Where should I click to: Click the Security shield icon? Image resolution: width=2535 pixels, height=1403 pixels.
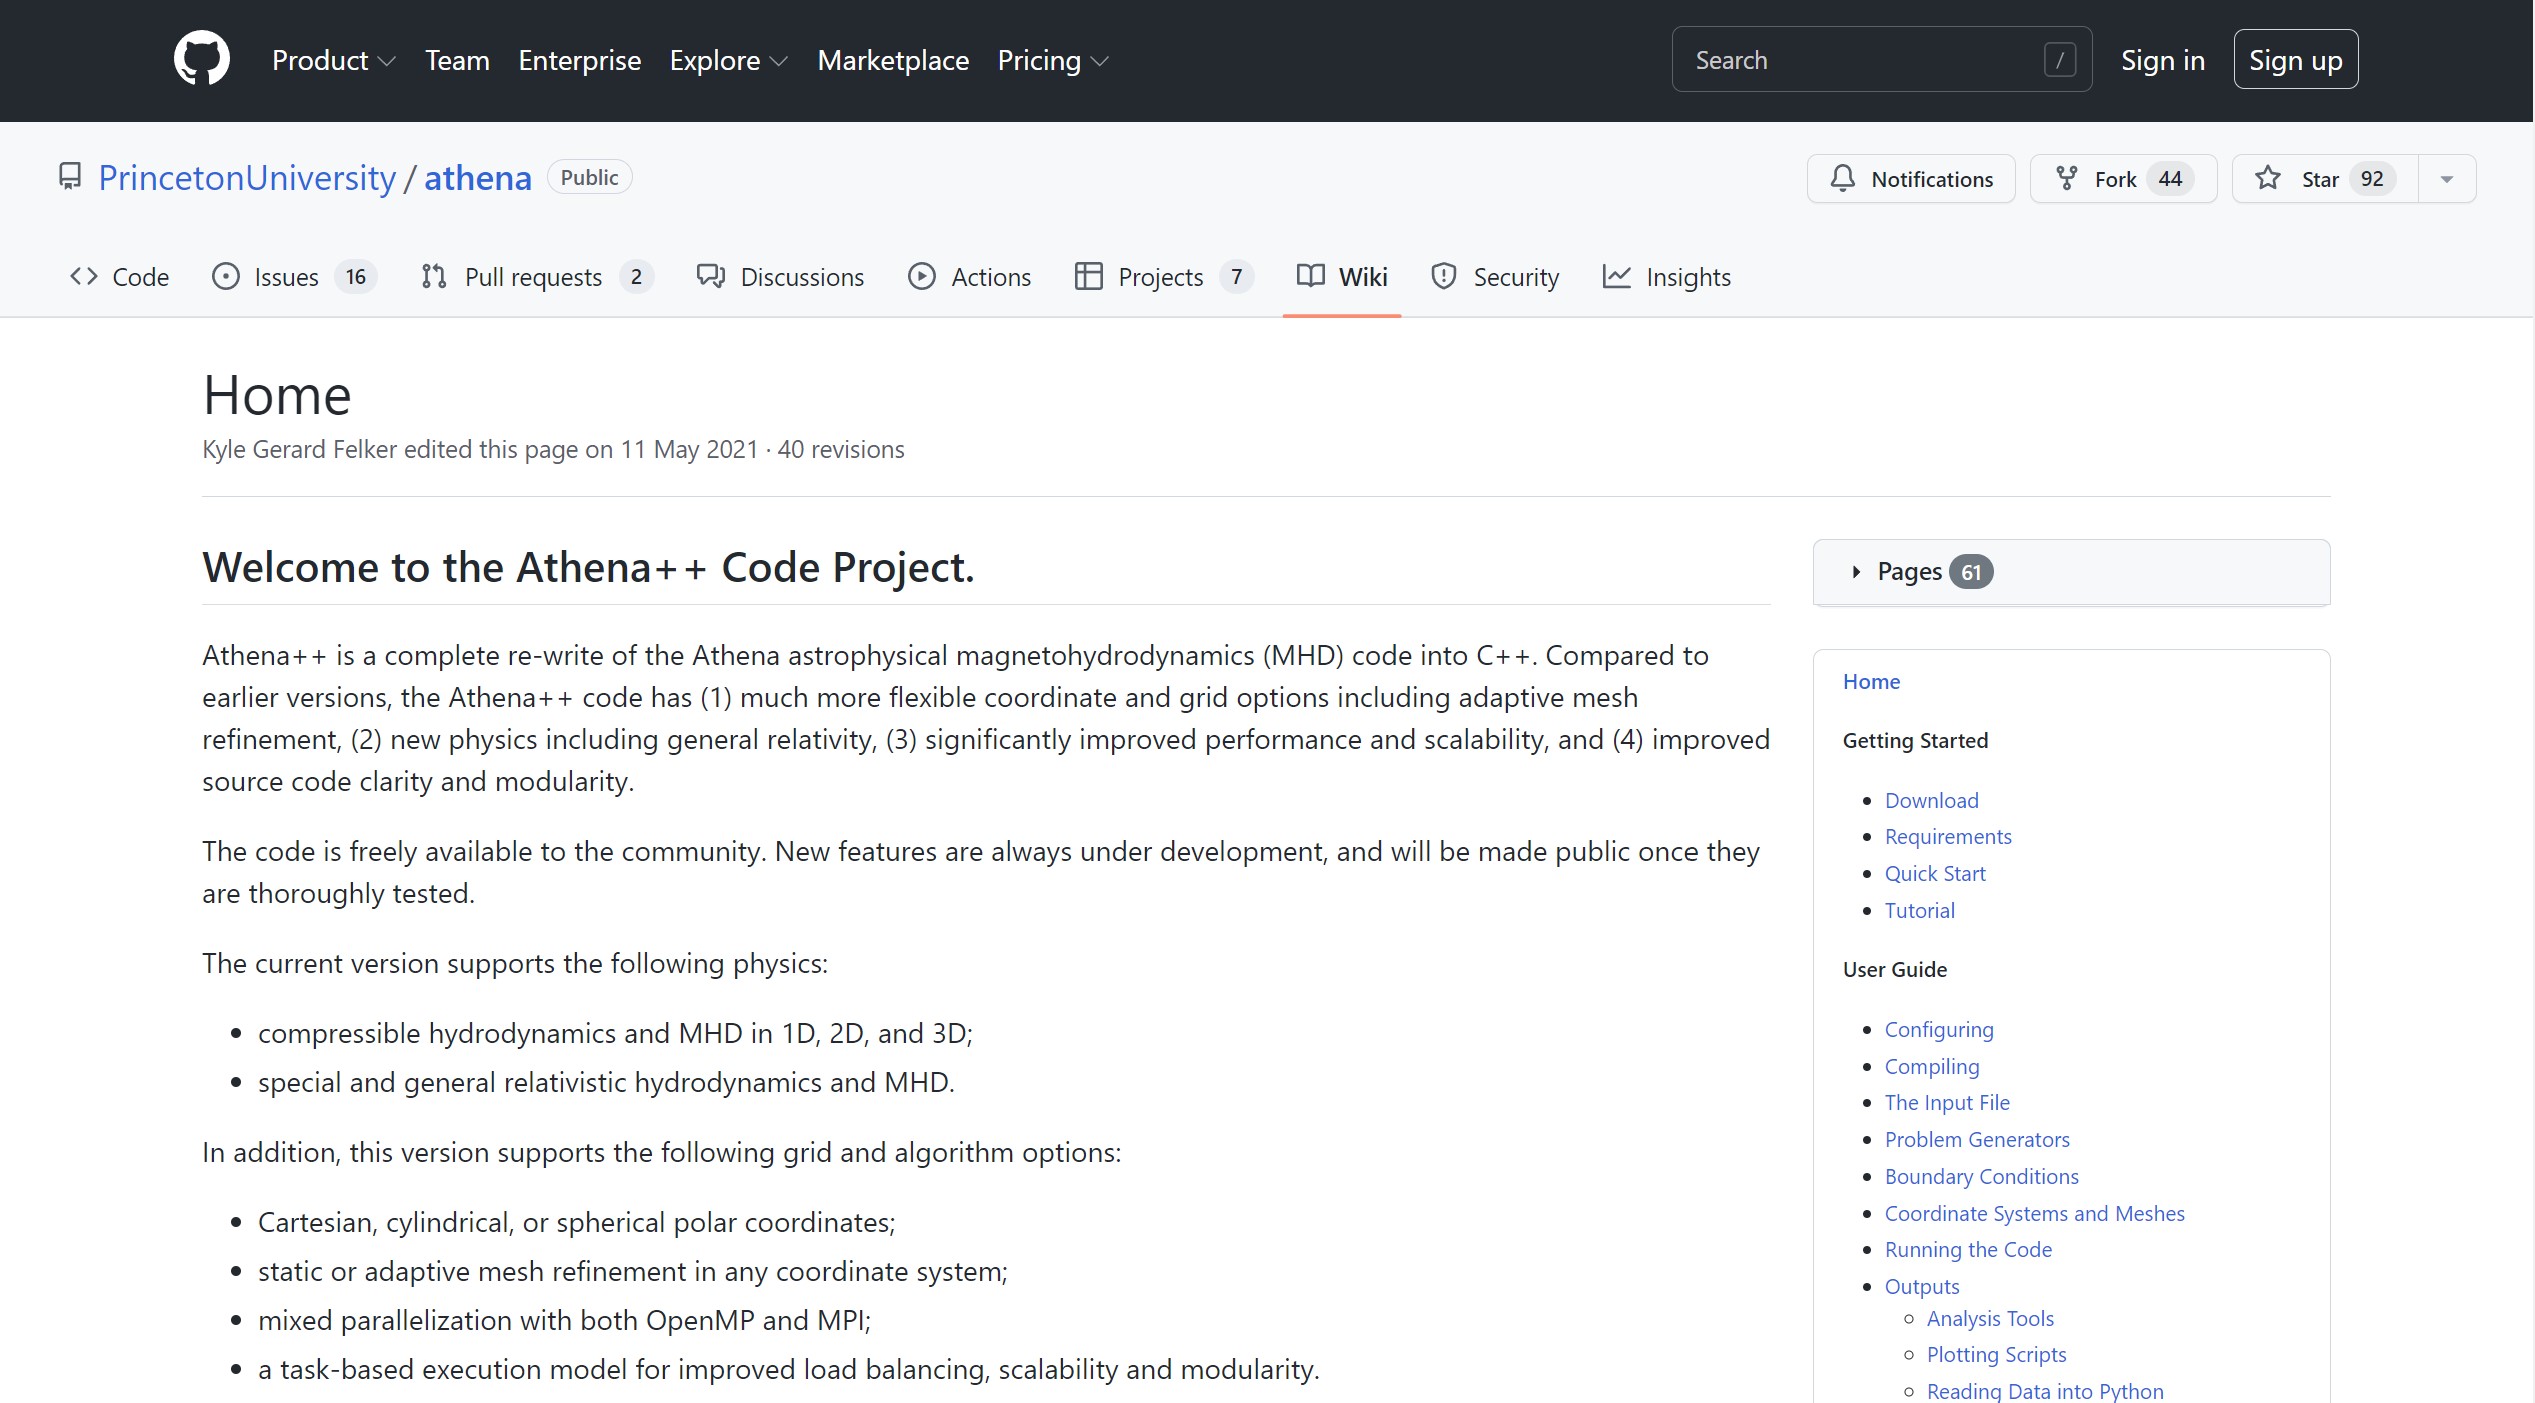click(x=1443, y=277)
